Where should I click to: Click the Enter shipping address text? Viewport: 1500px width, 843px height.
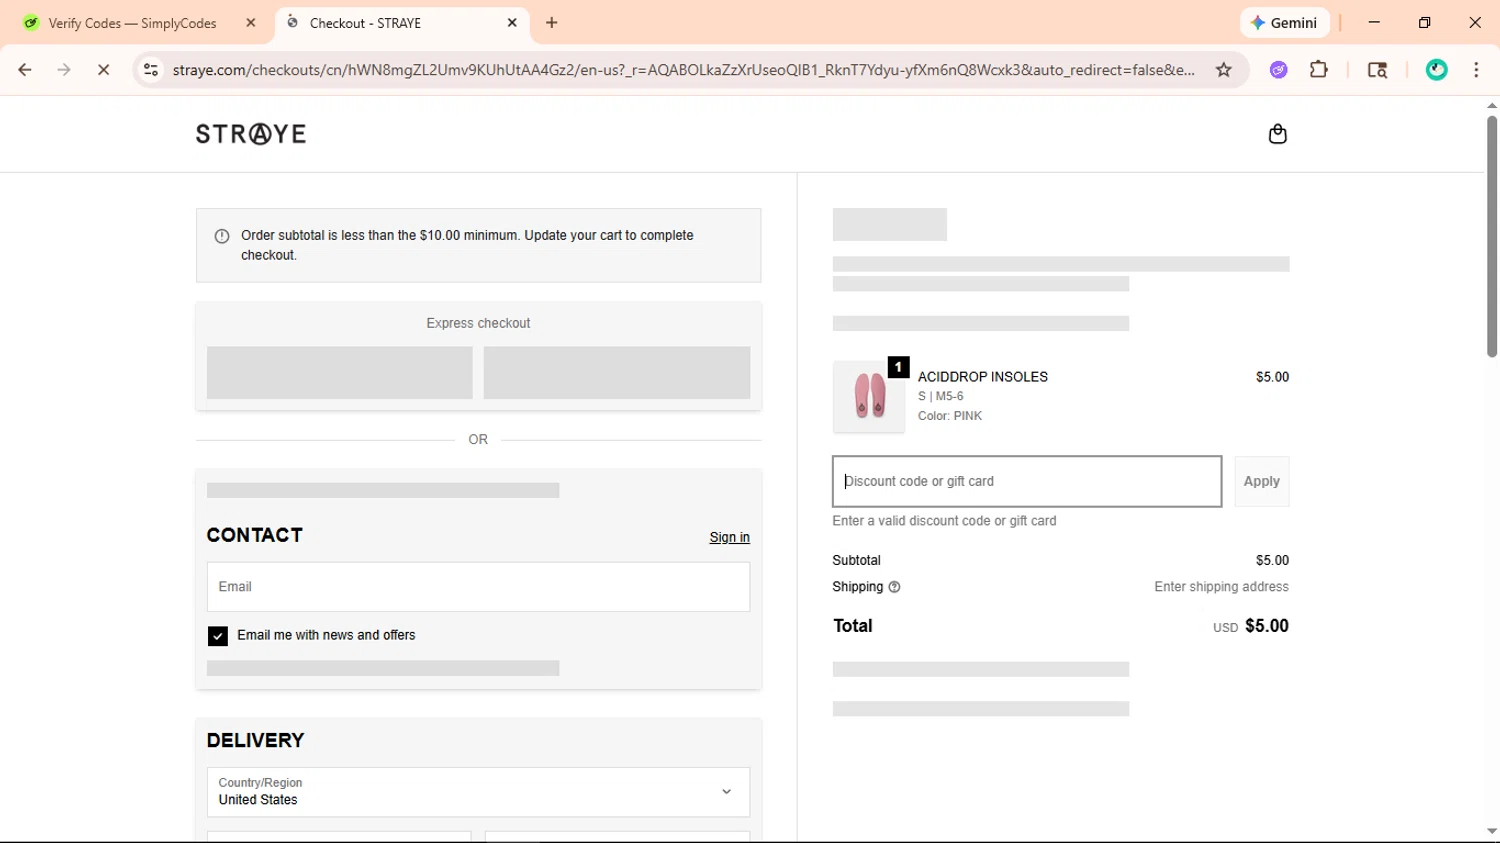[1221, 587]
